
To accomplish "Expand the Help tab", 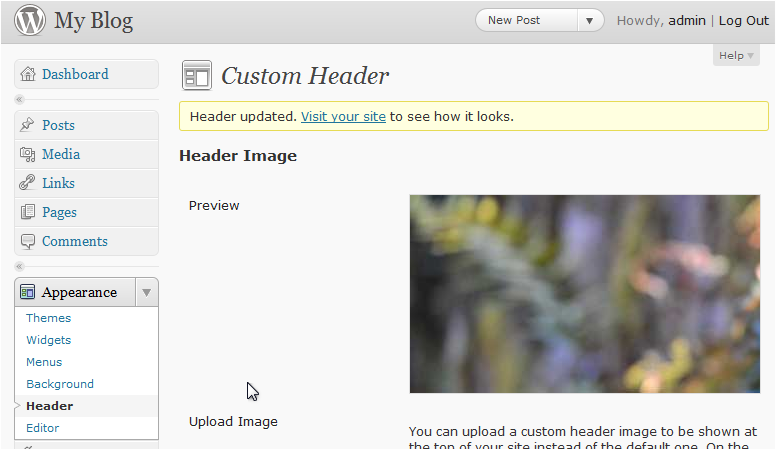I will [736, 55].
